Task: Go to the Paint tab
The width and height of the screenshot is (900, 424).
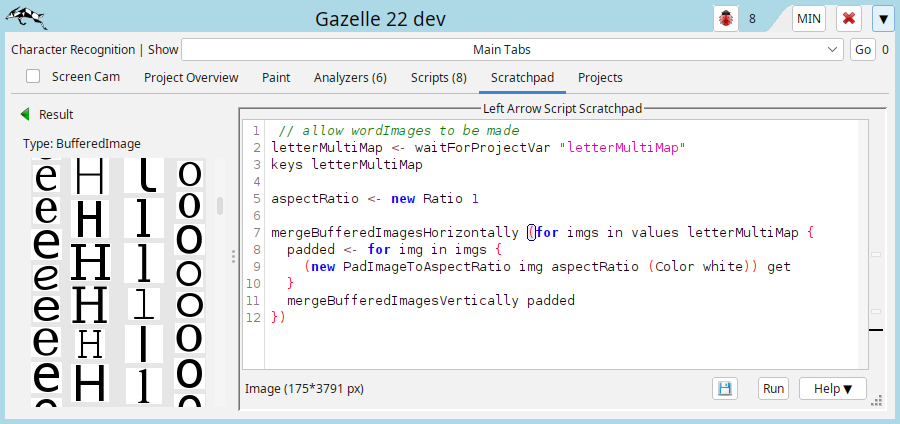Action: 276,77
